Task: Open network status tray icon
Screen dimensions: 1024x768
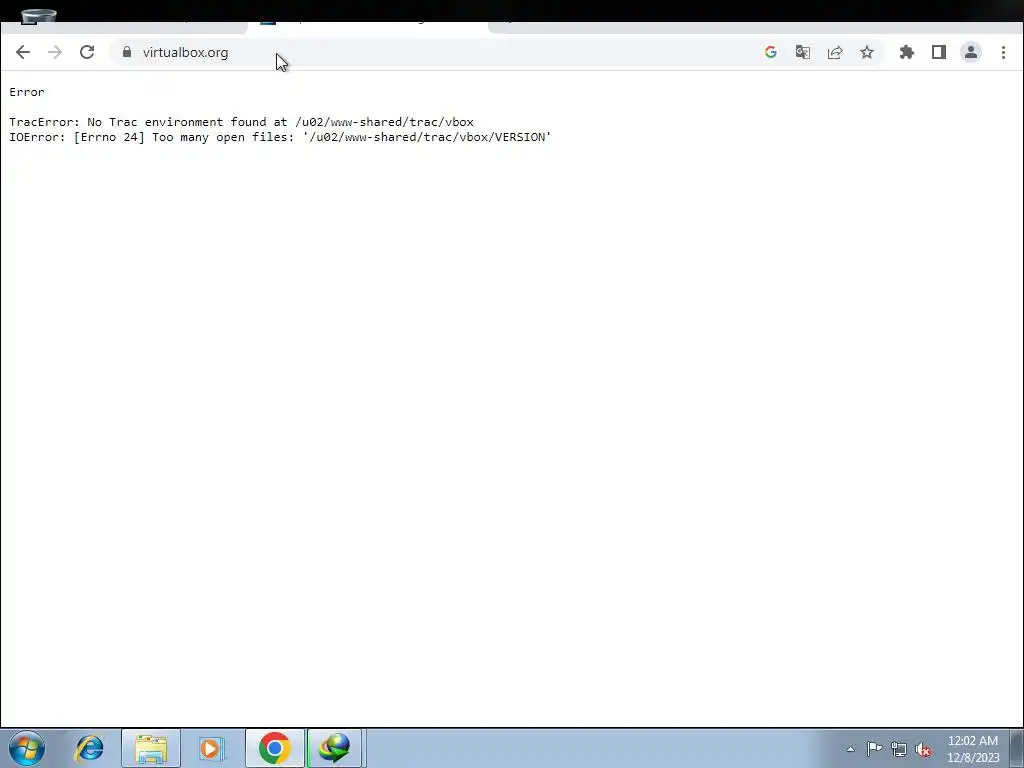Action: click(899, 749)
